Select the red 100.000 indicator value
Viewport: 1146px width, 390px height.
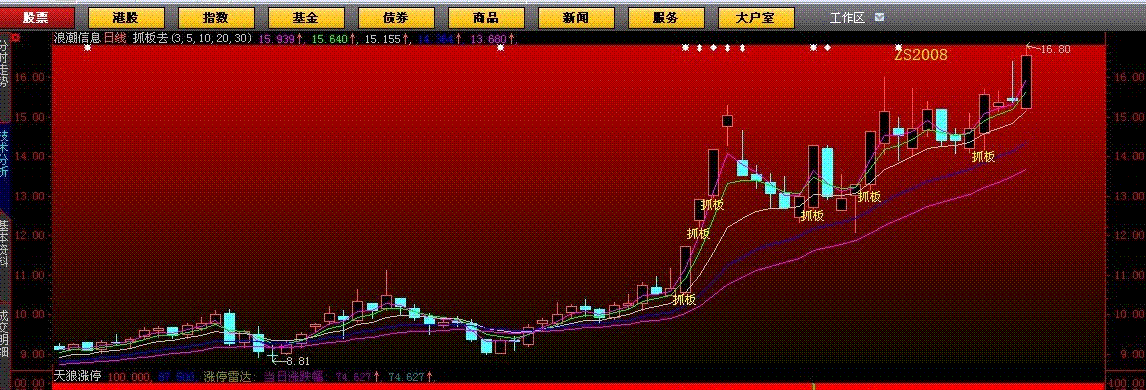pos(129,377)
